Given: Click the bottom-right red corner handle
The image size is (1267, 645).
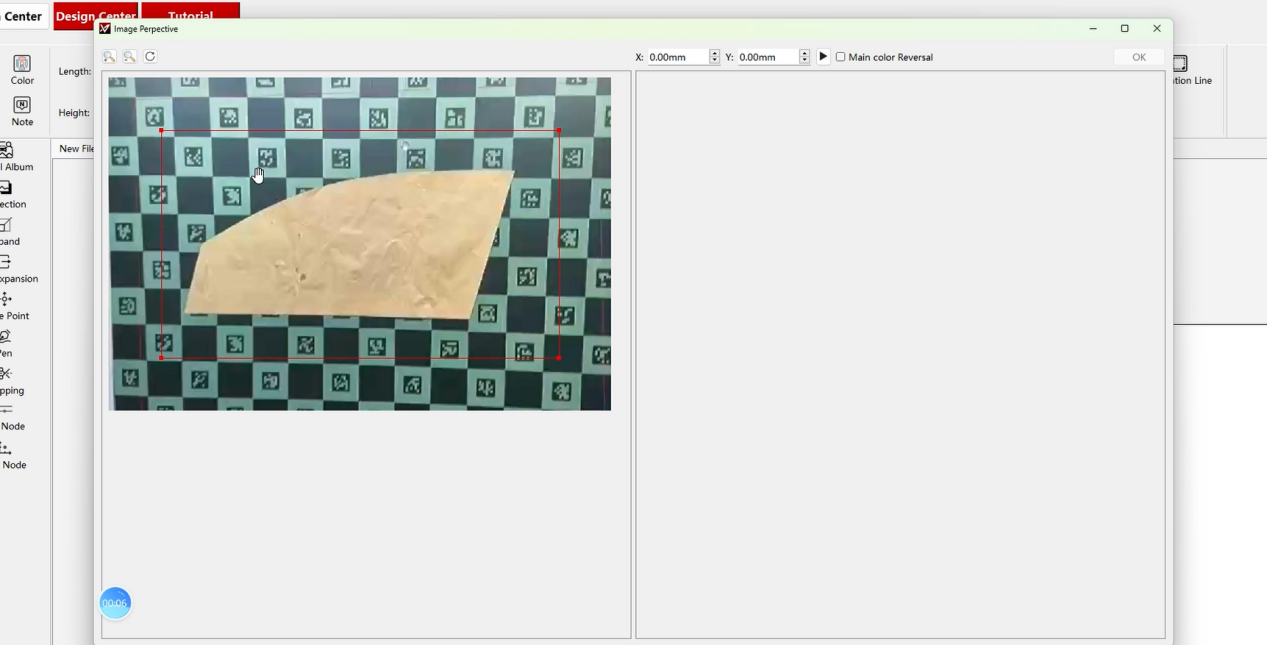Looking at the screenshot, I should point(558,357).
